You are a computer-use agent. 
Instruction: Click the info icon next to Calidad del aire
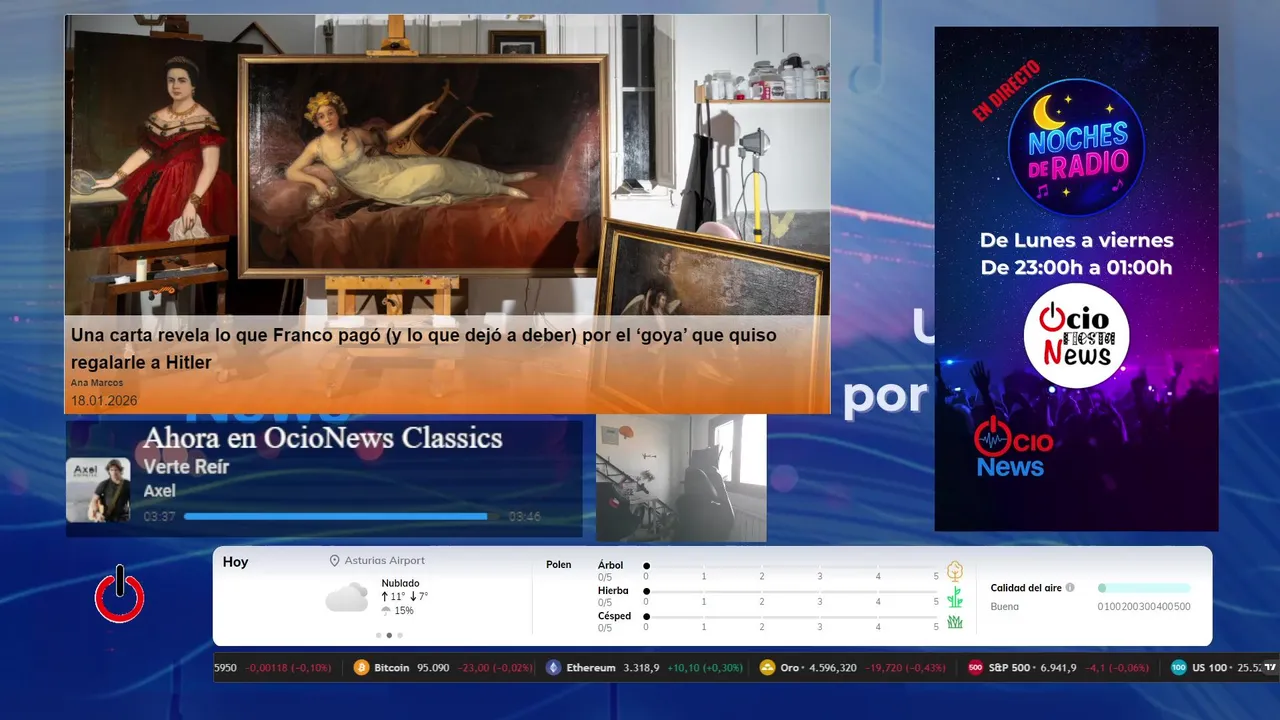[x=1070, y=588]
